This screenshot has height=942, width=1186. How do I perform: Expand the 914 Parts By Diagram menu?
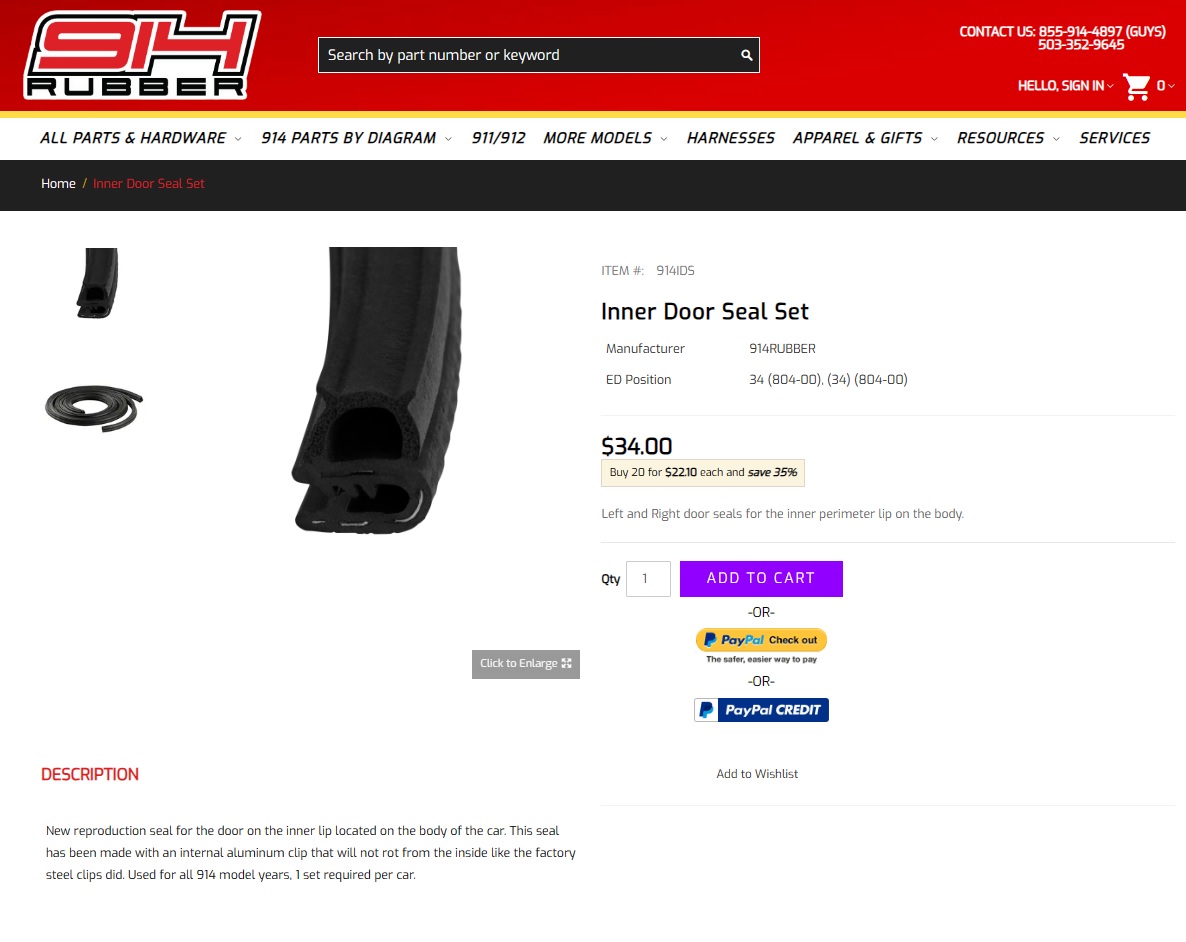tap(356, 138)
